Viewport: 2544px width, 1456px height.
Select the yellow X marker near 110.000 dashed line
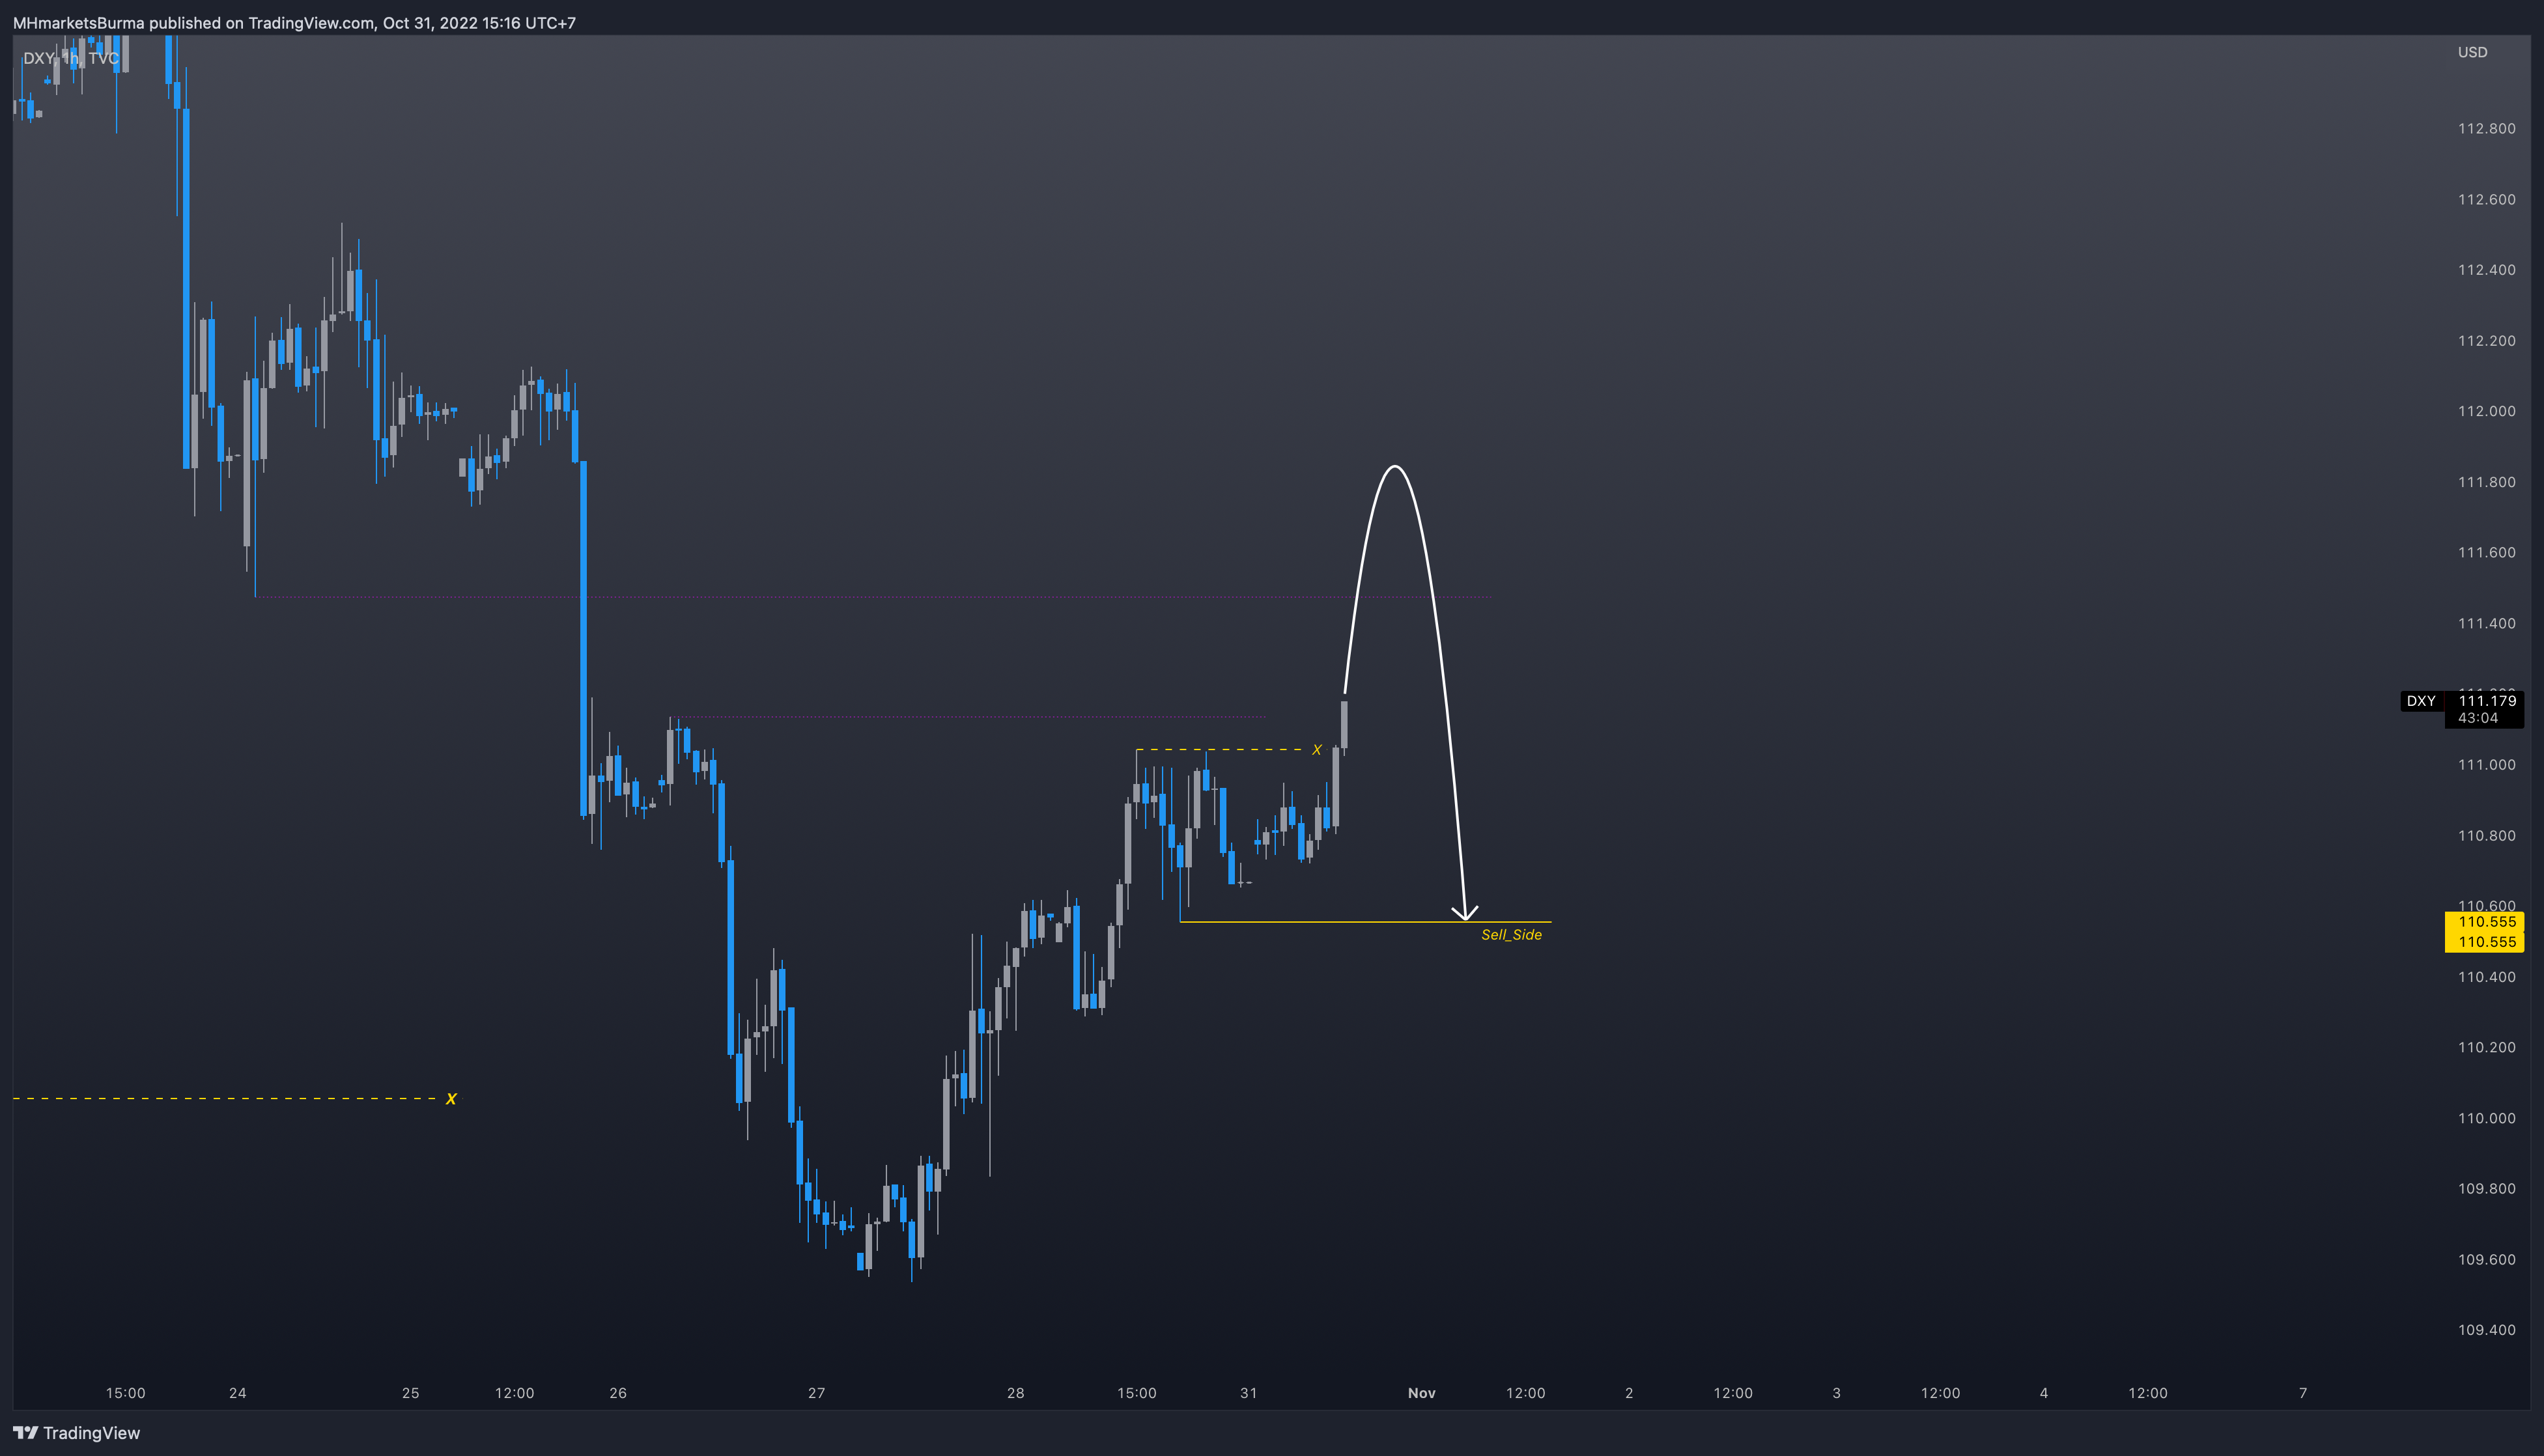coord(451,1099)
